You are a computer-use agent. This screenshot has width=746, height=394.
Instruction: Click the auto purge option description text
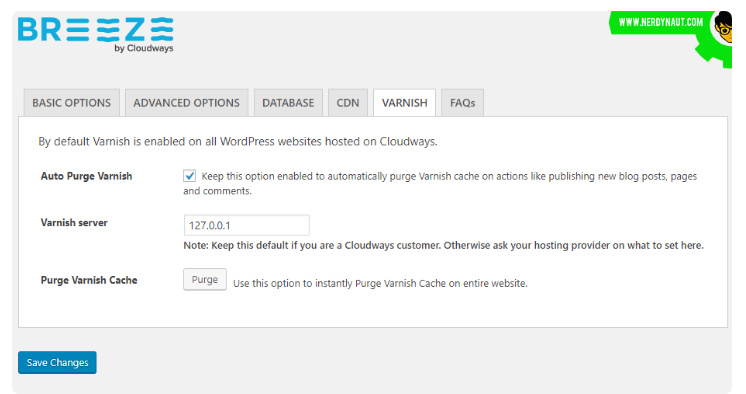(x=440, y=183)
